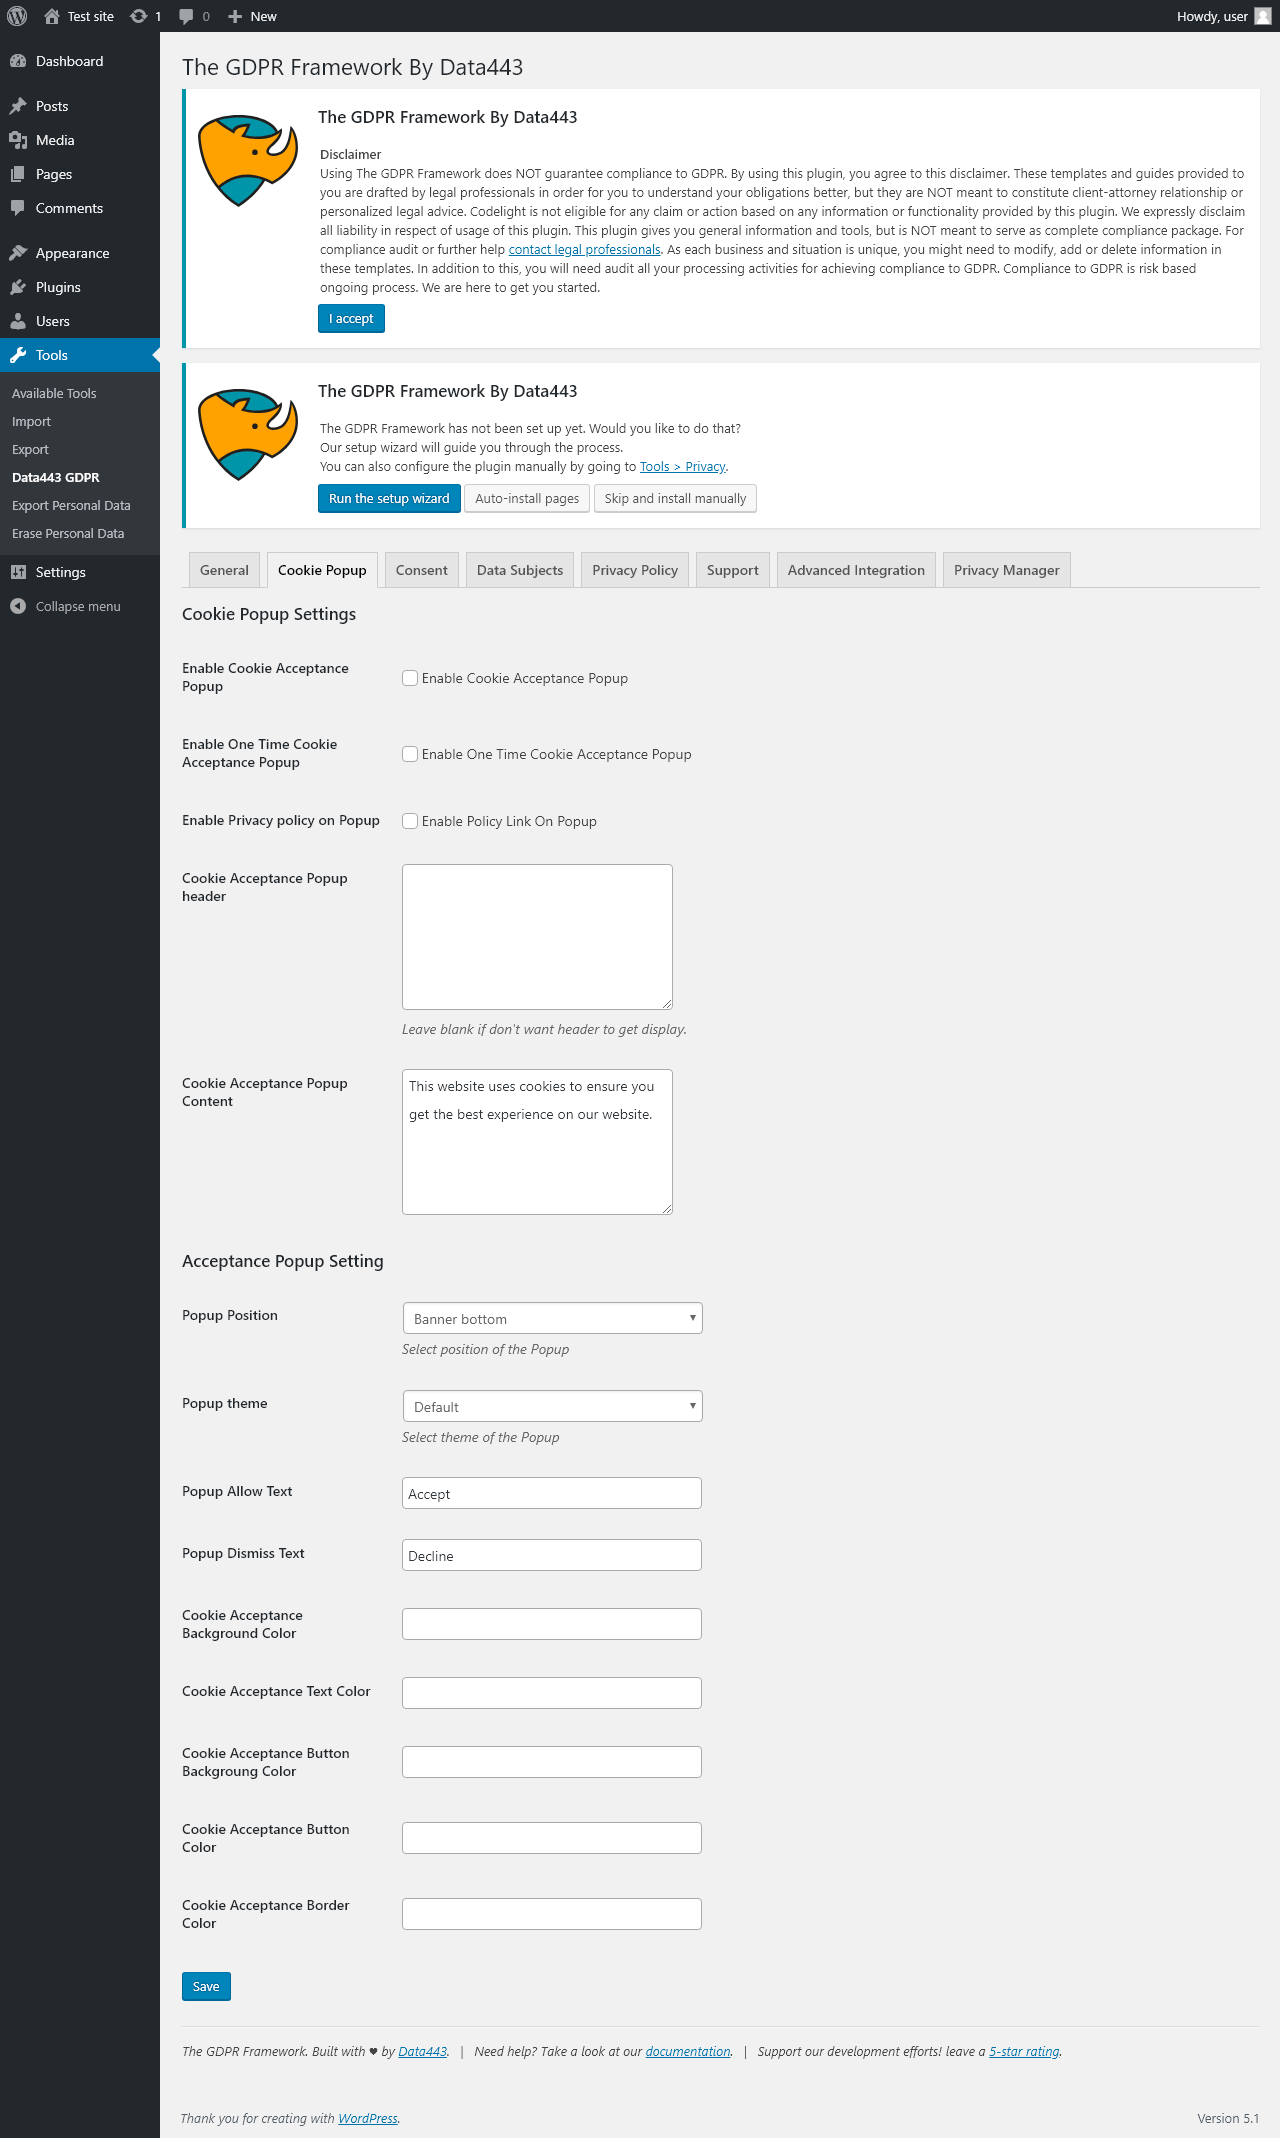The image size is (1280, 2138).
Task: Open the Consent tab
Action: [422, 570]
